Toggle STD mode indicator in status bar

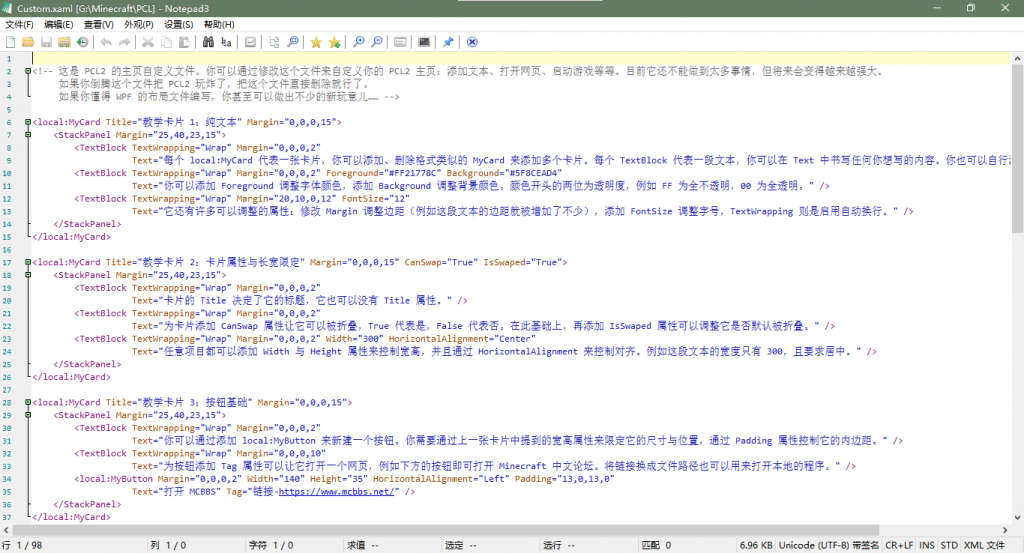949,545
